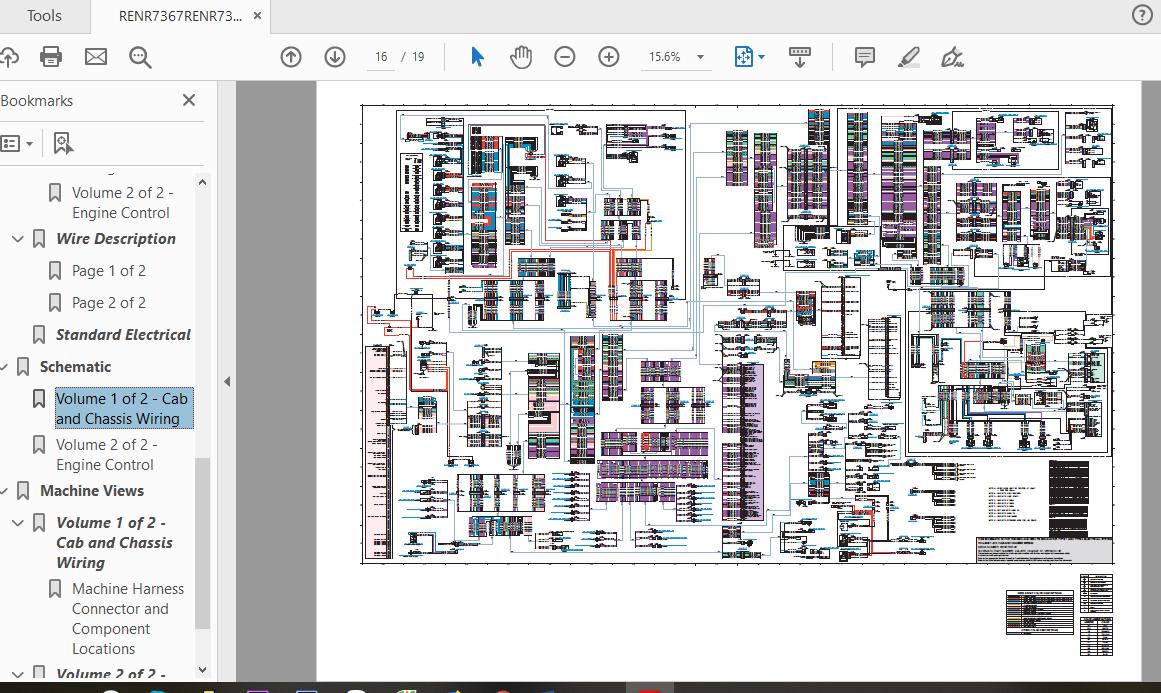Click the page number field showing 16
This screenshot has height=693, width=1161.
[x=381, y=57]
